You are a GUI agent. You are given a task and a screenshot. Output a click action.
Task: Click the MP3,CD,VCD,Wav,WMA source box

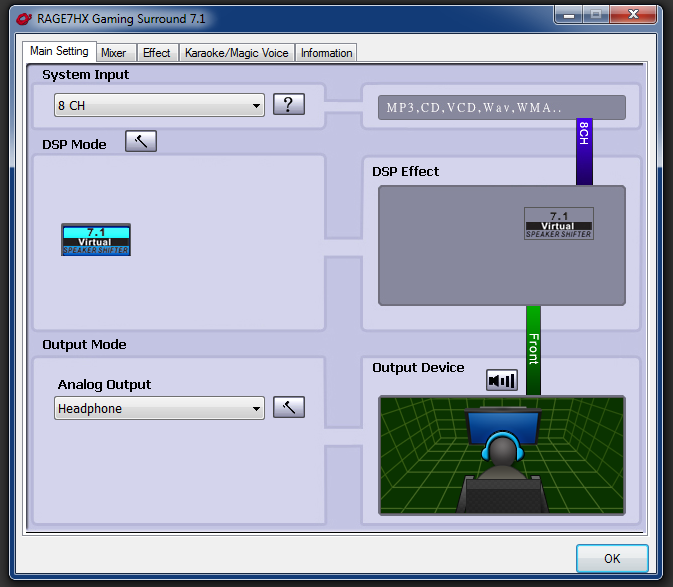point(501,108)
